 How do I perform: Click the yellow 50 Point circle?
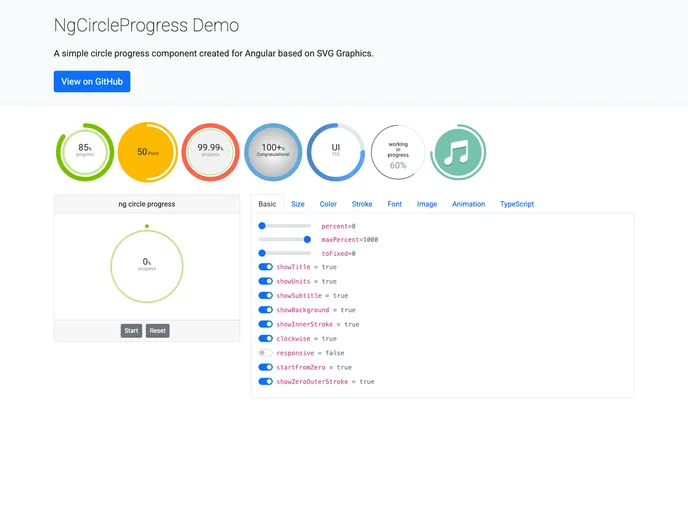click(147, 152)
